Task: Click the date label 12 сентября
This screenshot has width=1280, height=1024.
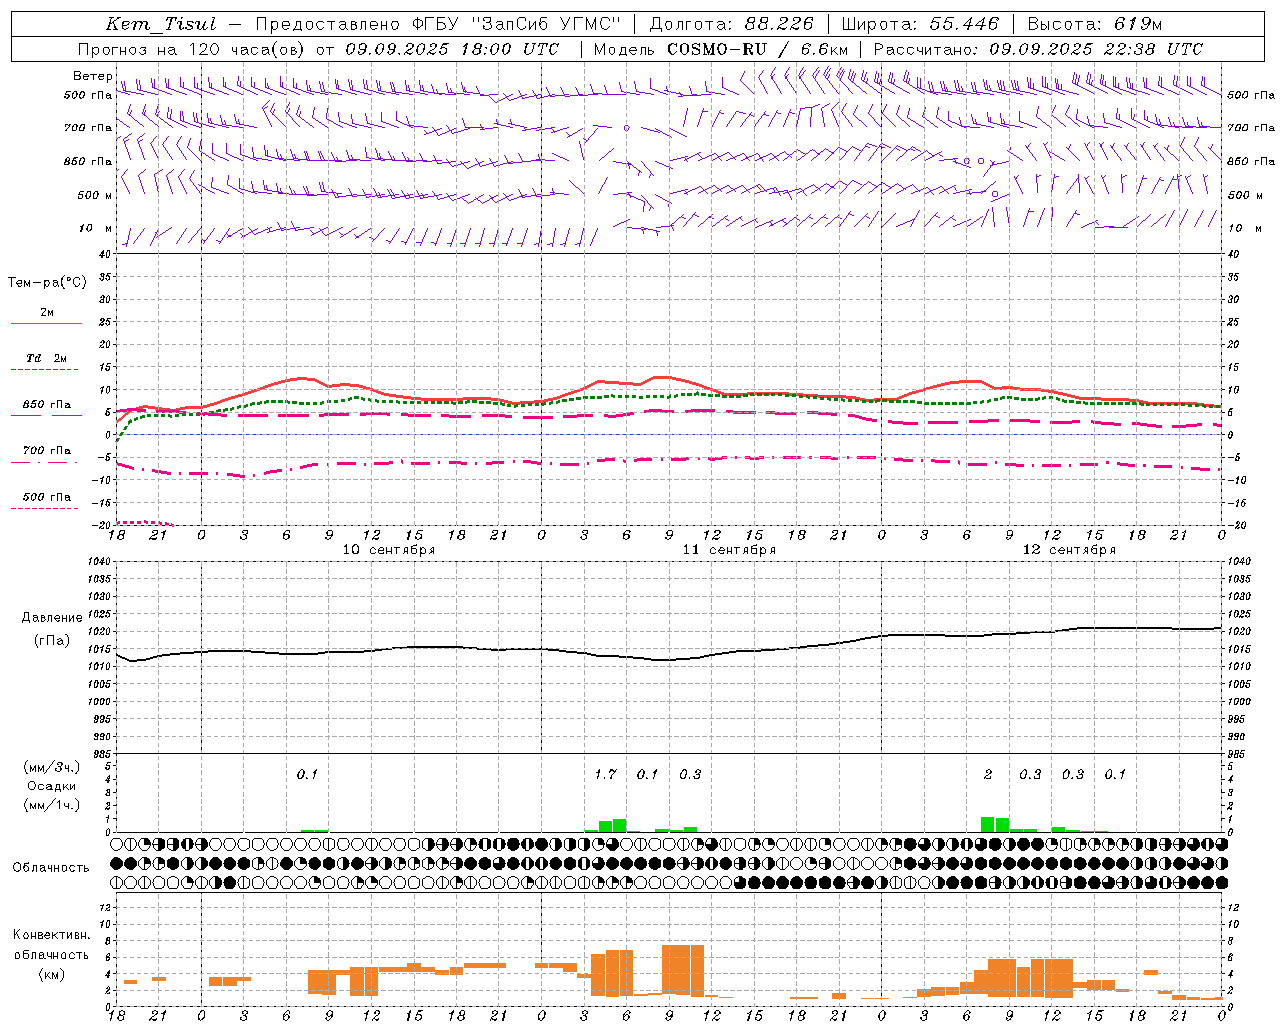Action: [x=1069, y=550]
